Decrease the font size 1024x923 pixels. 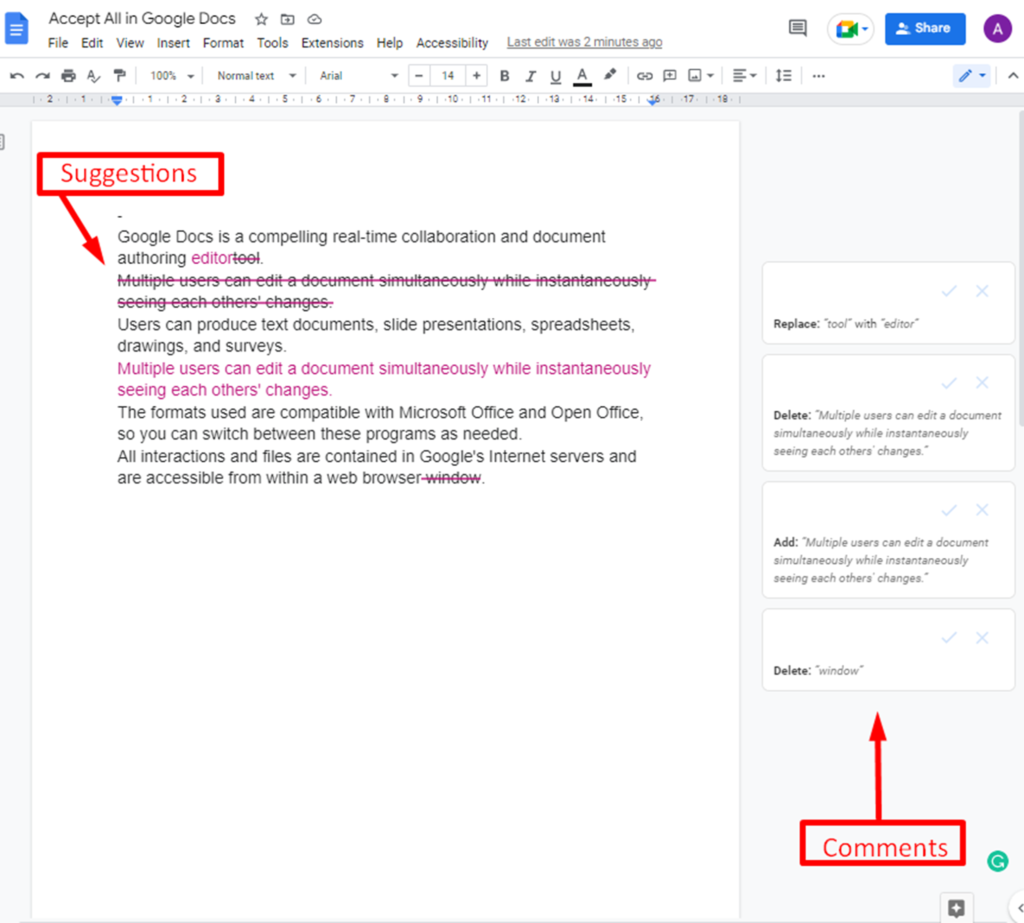coord(419,76)
